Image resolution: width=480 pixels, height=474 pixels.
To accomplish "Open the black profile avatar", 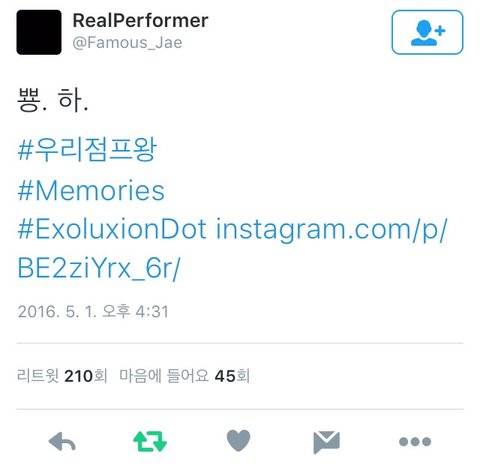I will pyautogui.click(x=39, y=32).
